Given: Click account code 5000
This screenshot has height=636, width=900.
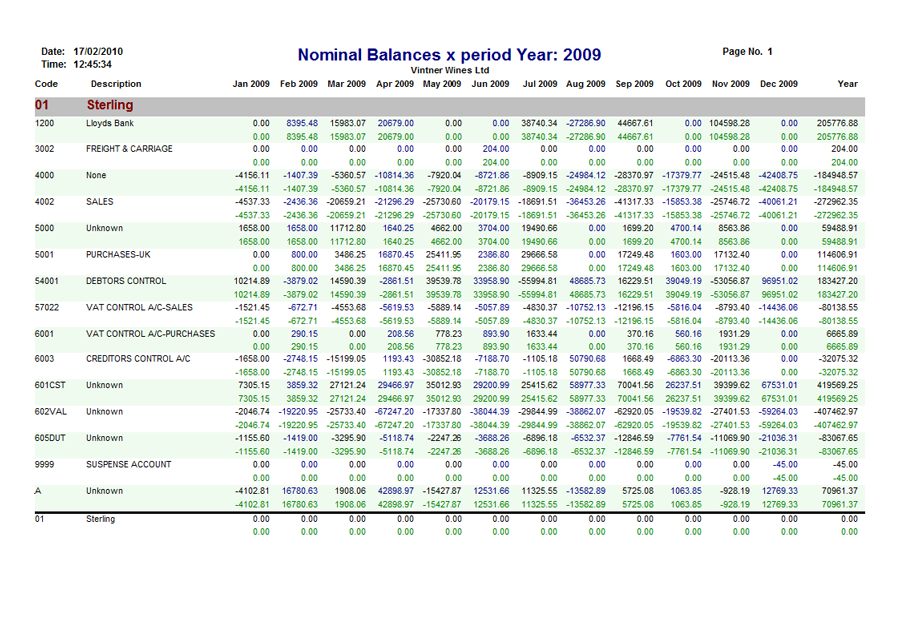Looking at the screenshot, I should tap(44, 228).
